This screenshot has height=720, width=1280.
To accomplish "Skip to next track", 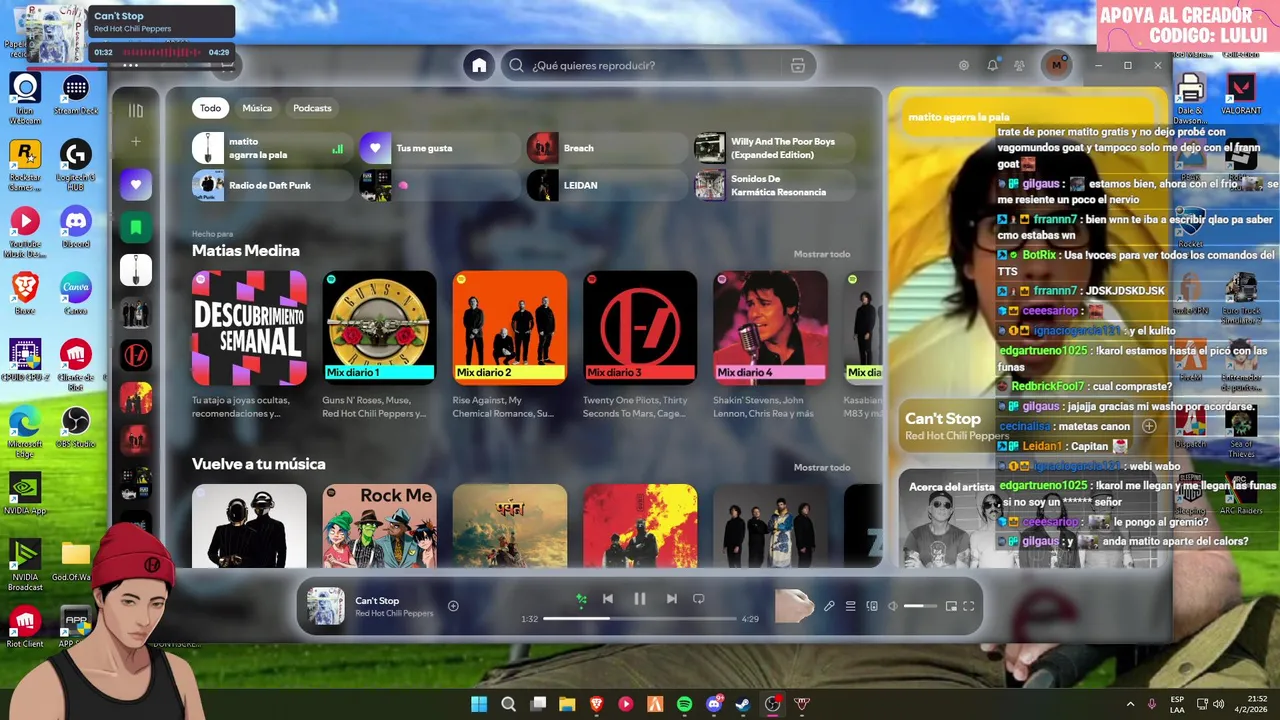I will tap(672, 599).
